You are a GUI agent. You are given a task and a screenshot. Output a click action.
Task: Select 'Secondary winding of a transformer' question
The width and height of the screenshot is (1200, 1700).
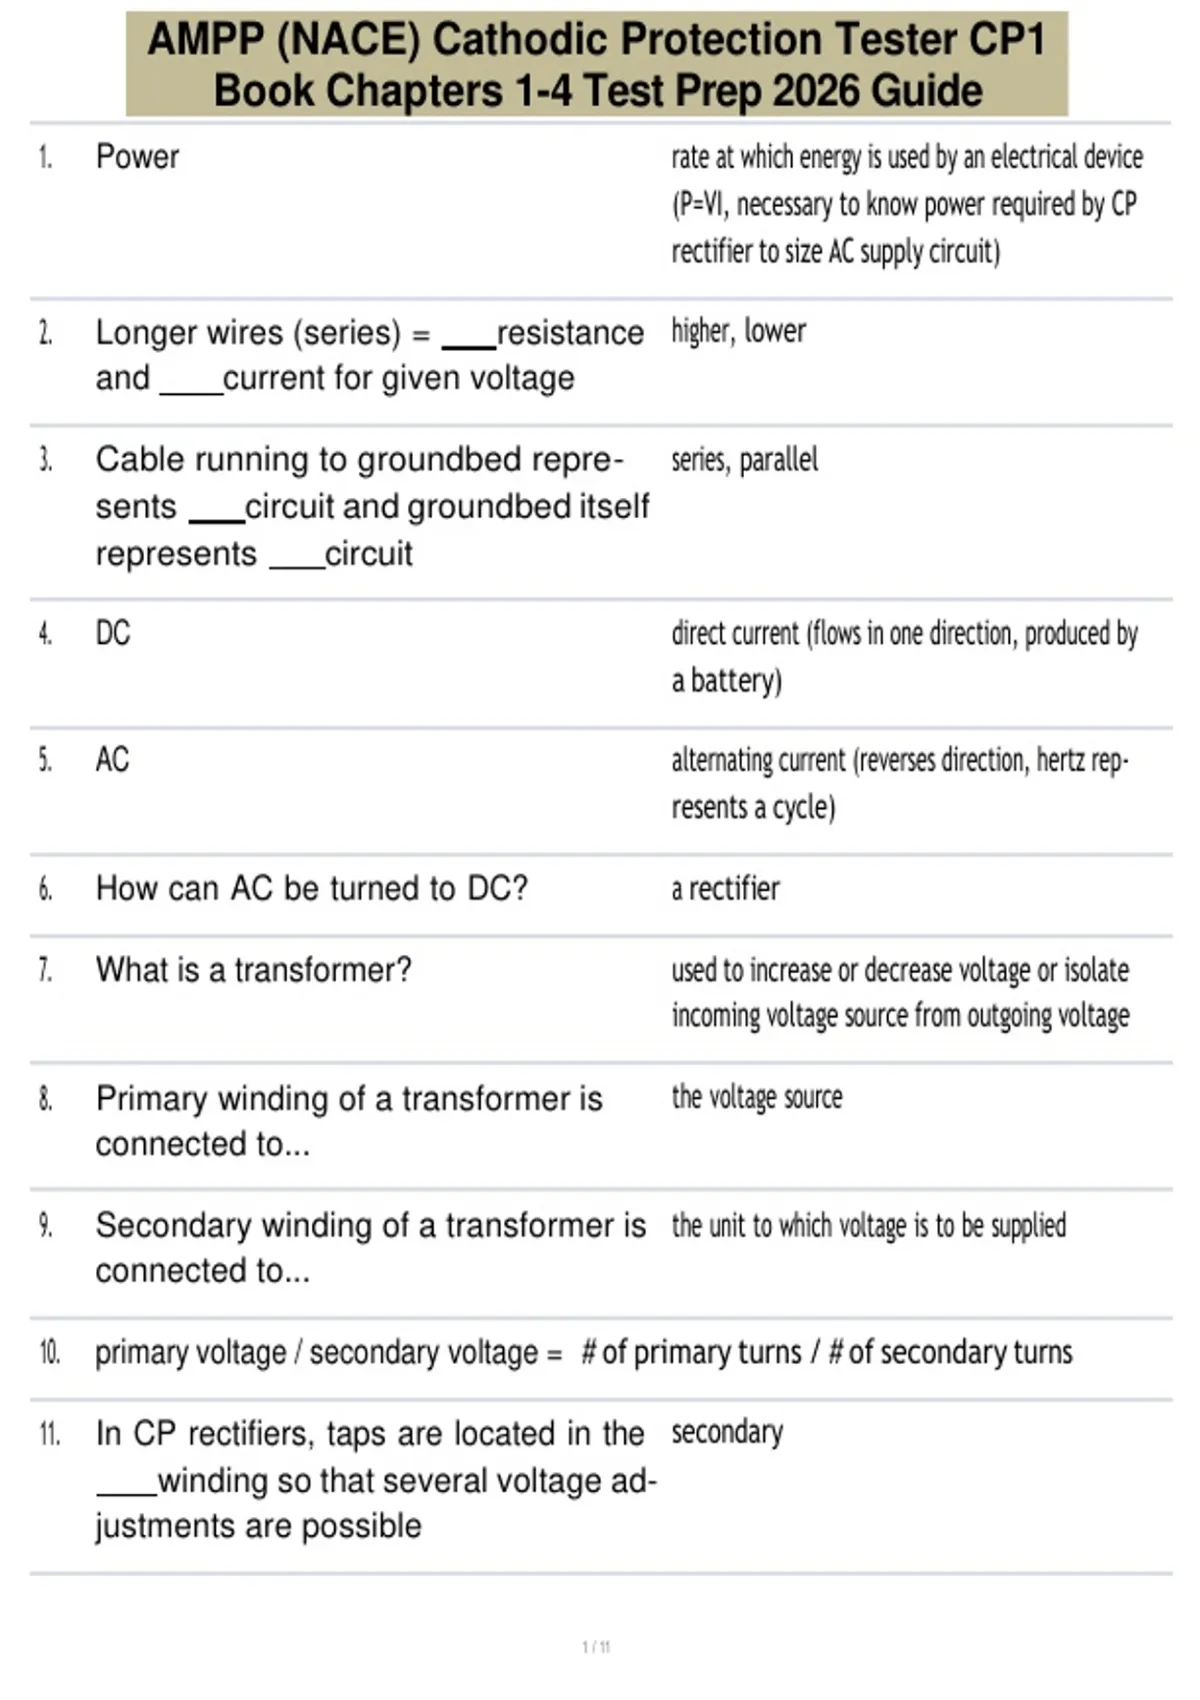pos(371,1248)
